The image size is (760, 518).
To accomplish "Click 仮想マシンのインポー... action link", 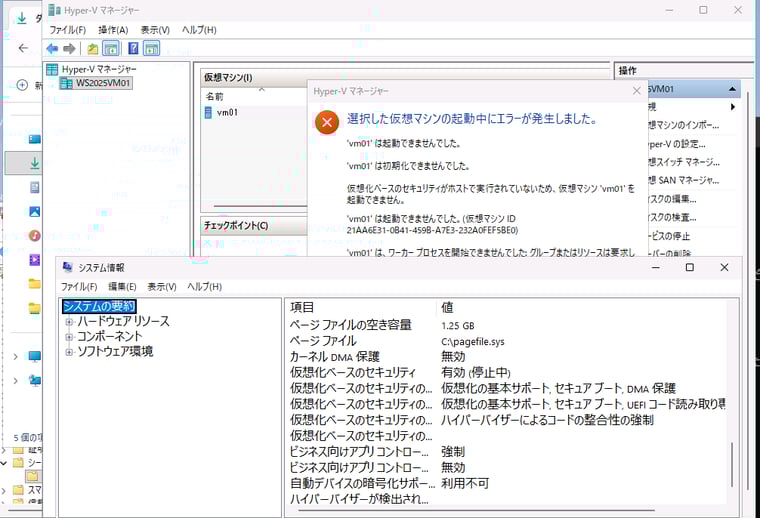I will click(x=683, y=126).
